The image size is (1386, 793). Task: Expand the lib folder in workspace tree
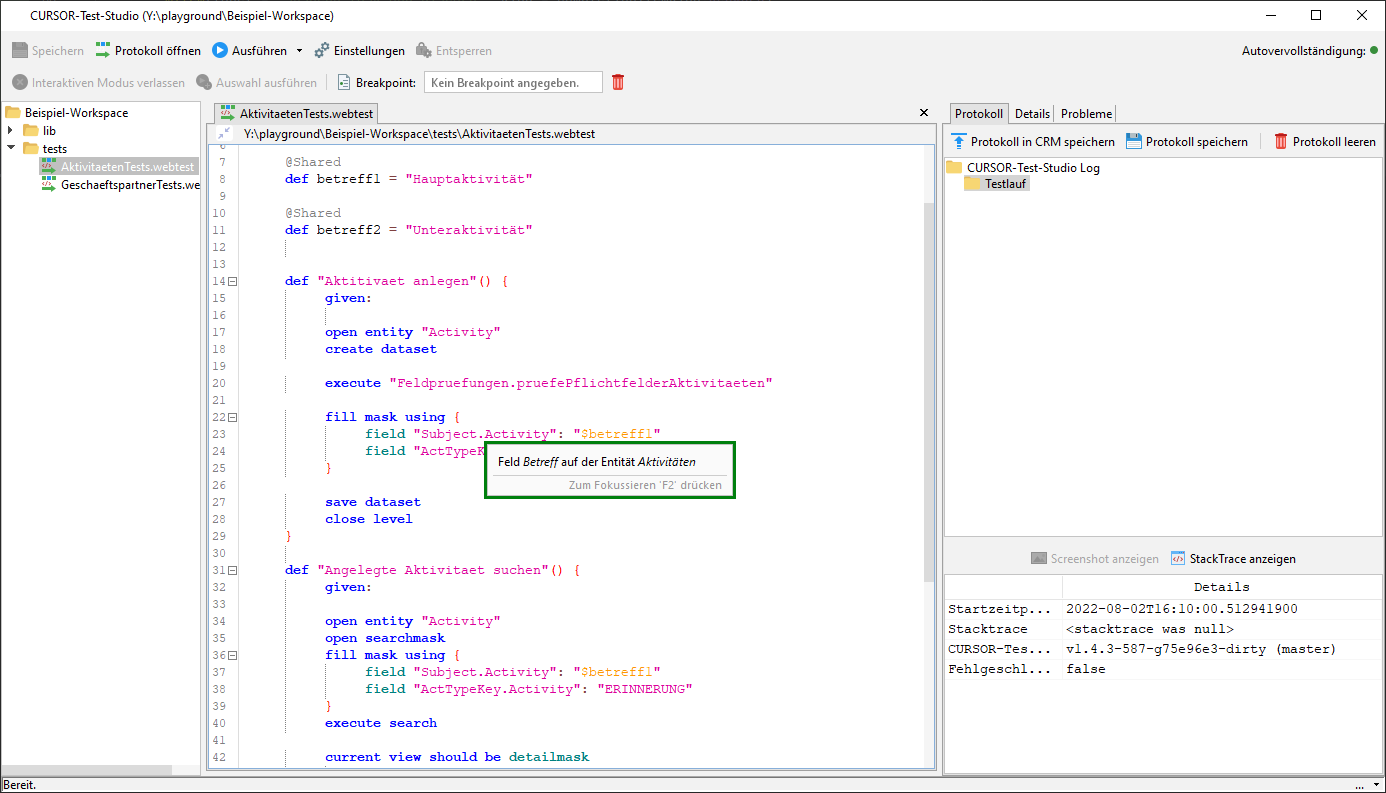click(11, 131)
